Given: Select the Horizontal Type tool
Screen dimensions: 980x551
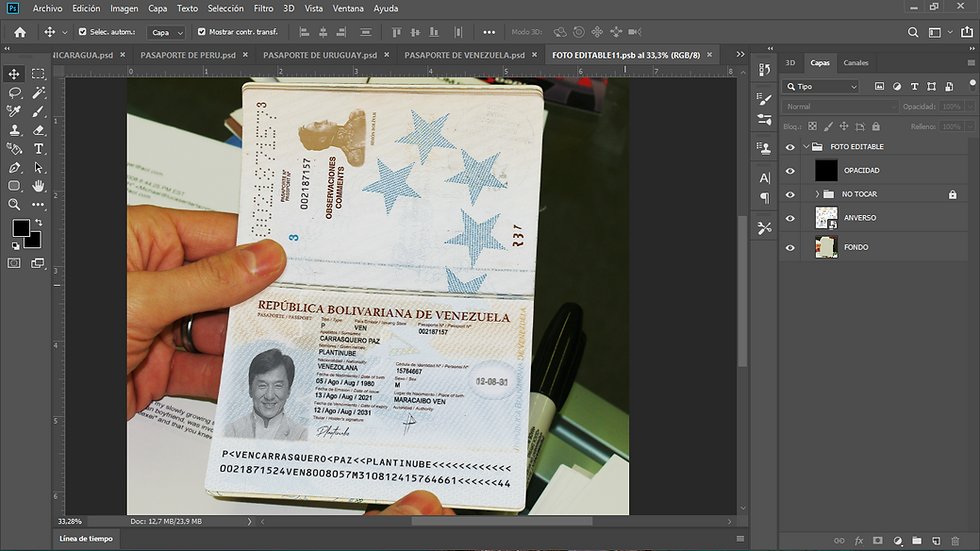Looking at the screenshot, I should 38,149.
